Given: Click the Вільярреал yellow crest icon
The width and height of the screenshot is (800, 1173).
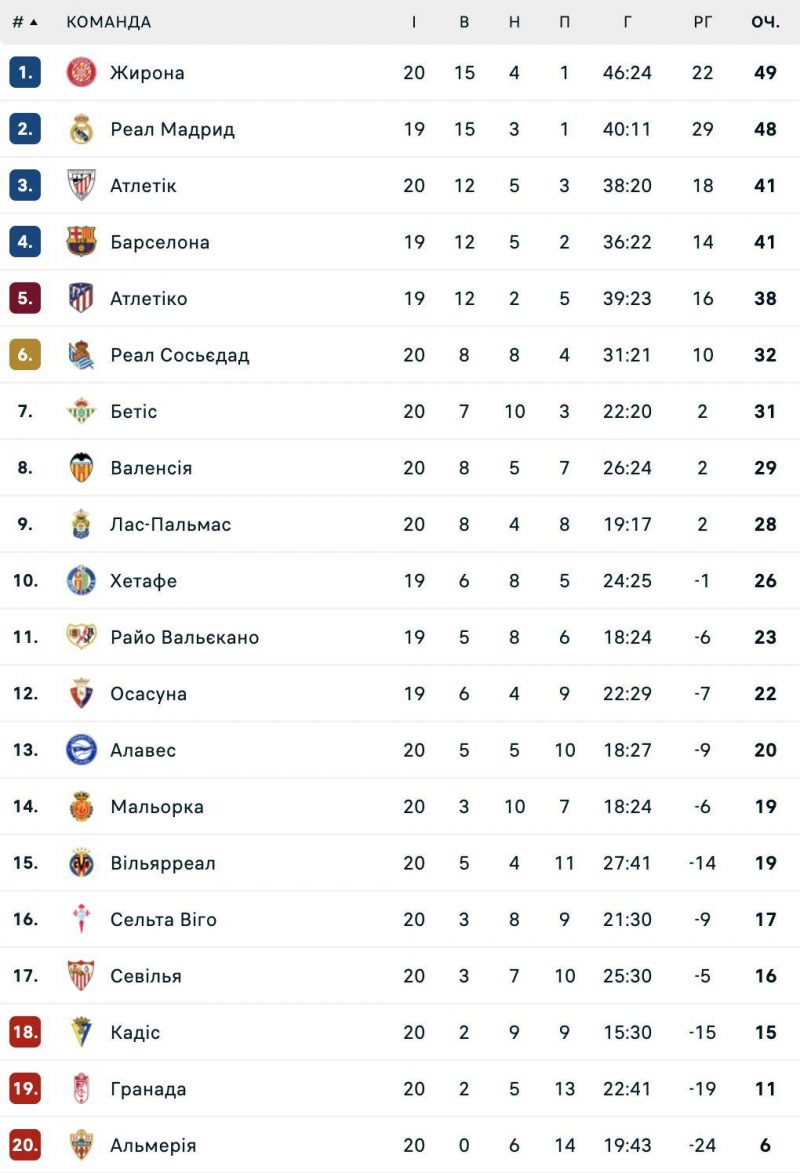Looking at the screenshot, I should click(x=81, y=863).
